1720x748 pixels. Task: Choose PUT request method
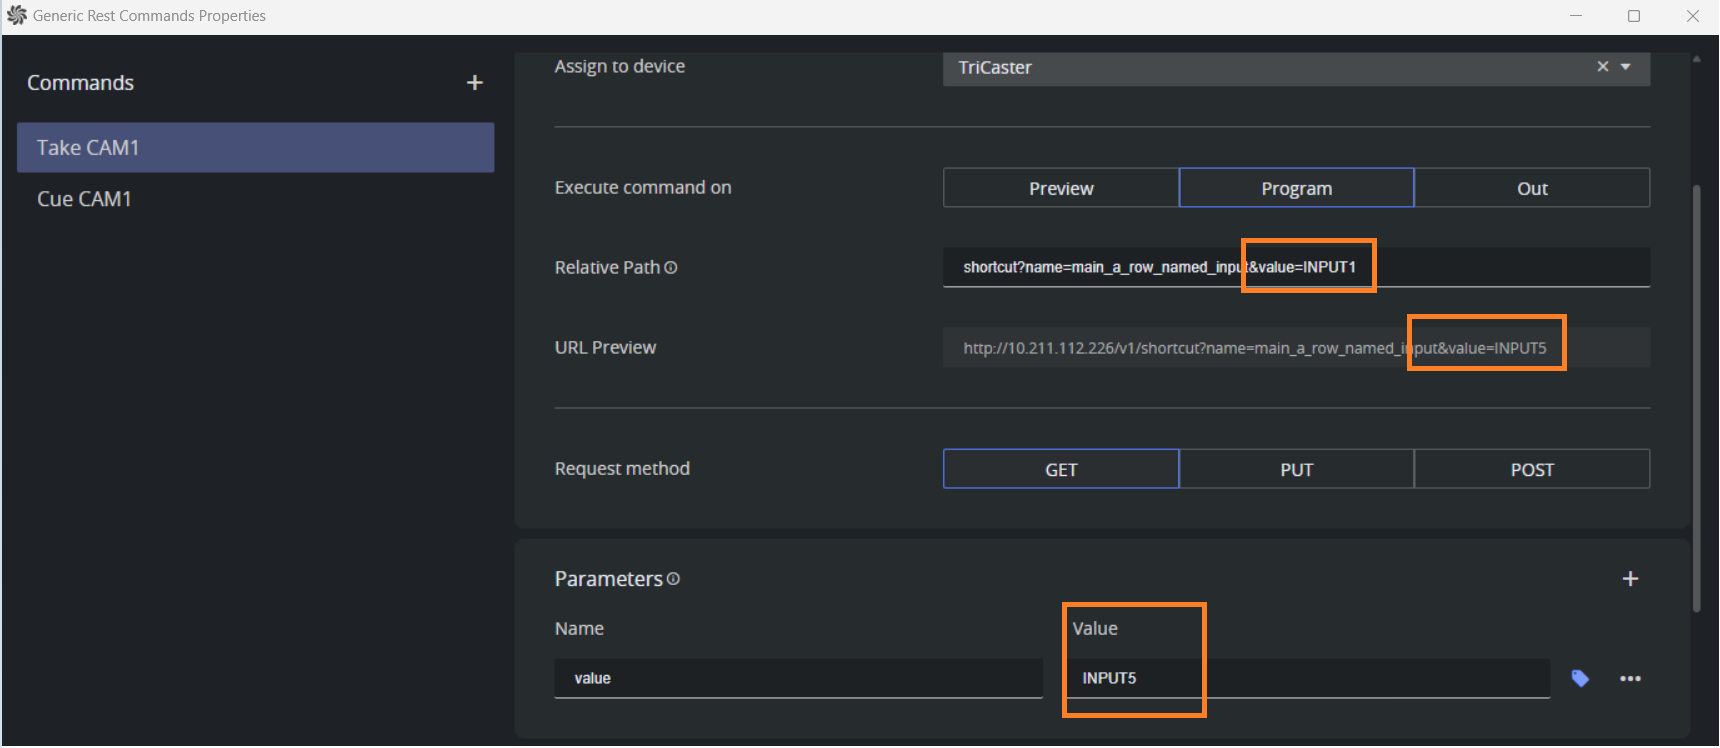point(1297,469)
